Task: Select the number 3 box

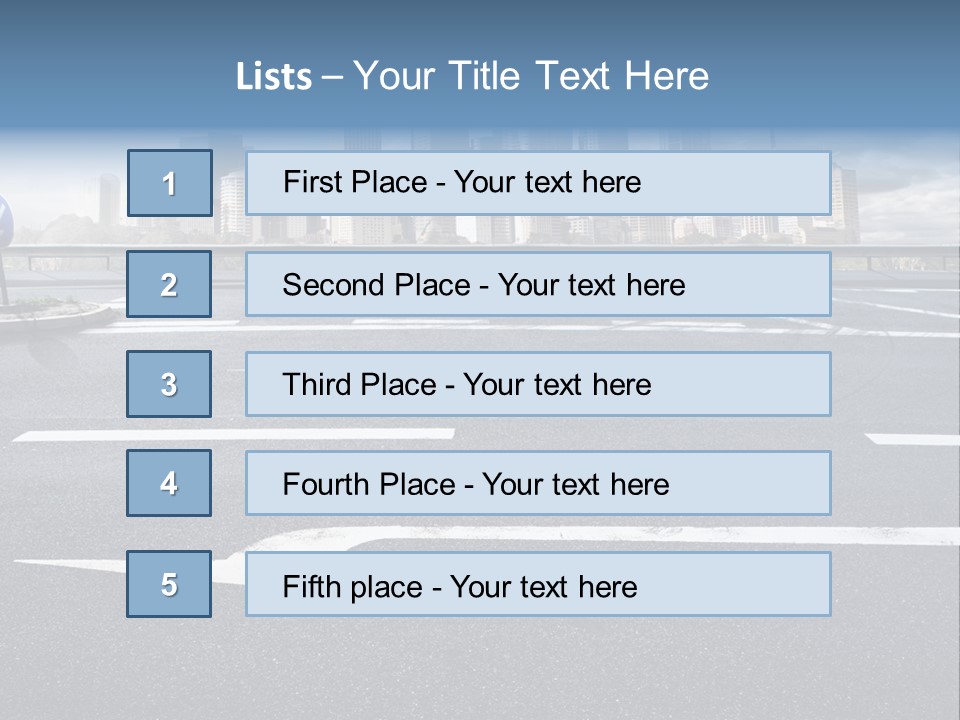Action: coord(169,384)
